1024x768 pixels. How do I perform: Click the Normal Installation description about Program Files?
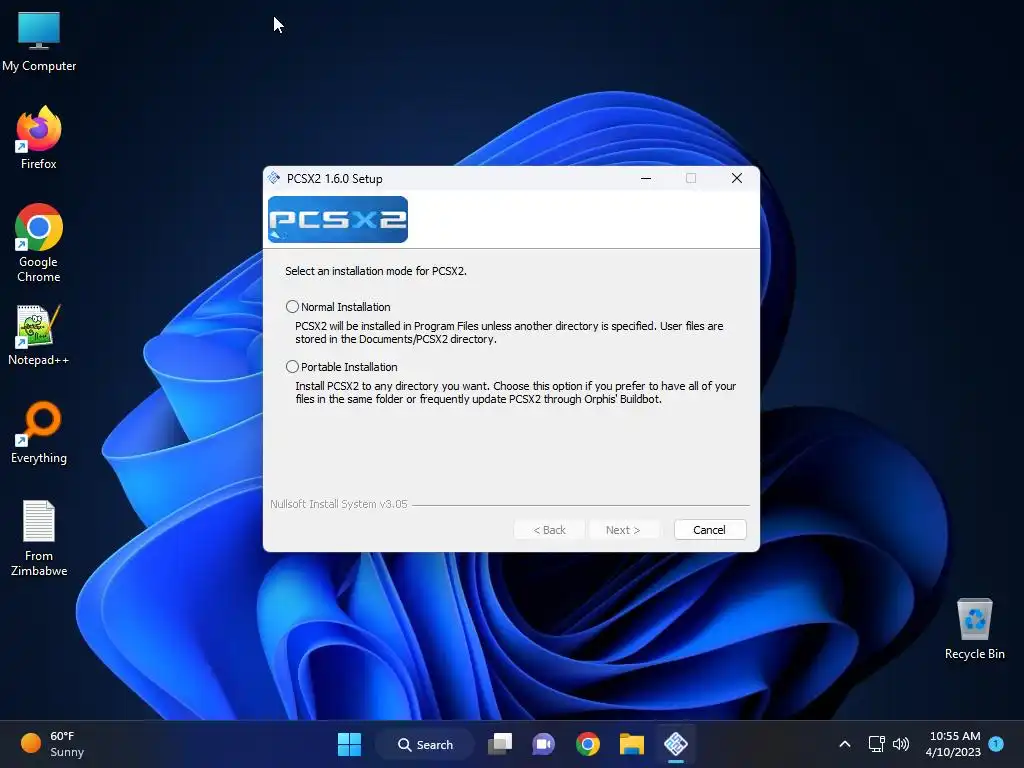coord(509,332)
